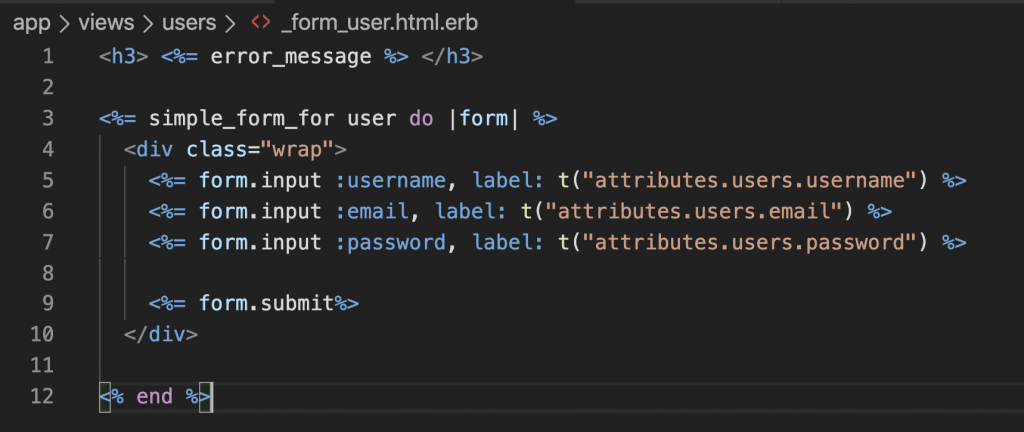This screenshot has width=1024, height=432.
Task: Click line number 1 in the gutter
Action: point(47,57)
